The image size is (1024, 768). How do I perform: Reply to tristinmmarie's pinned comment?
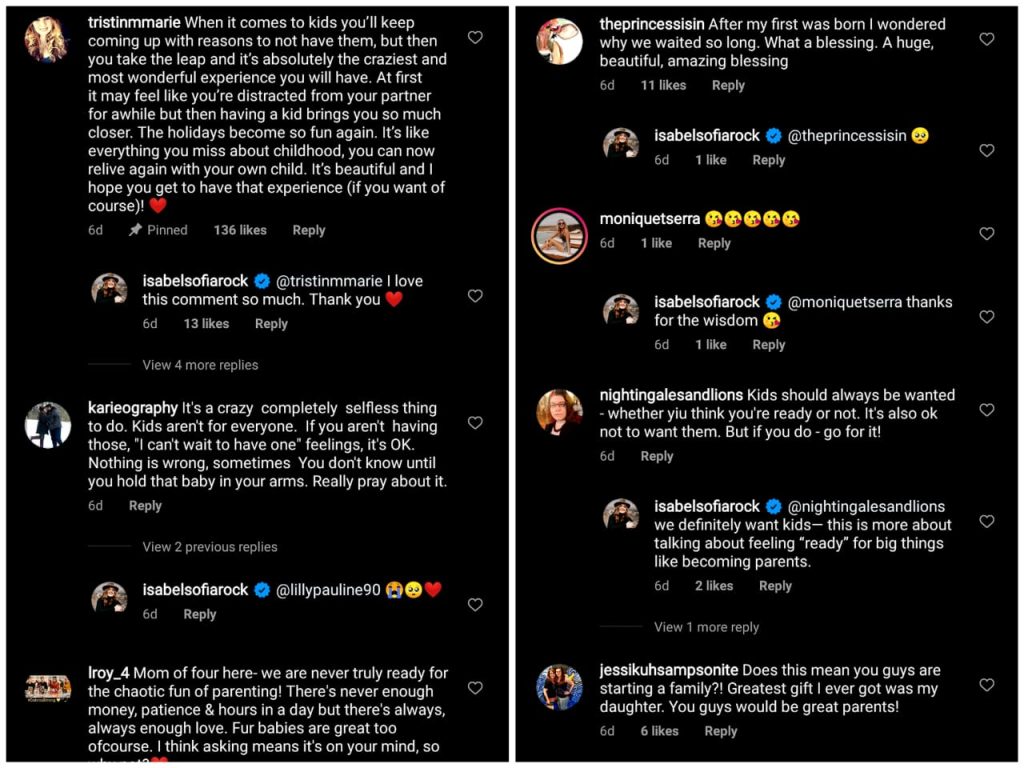click(x=309, y=230)
